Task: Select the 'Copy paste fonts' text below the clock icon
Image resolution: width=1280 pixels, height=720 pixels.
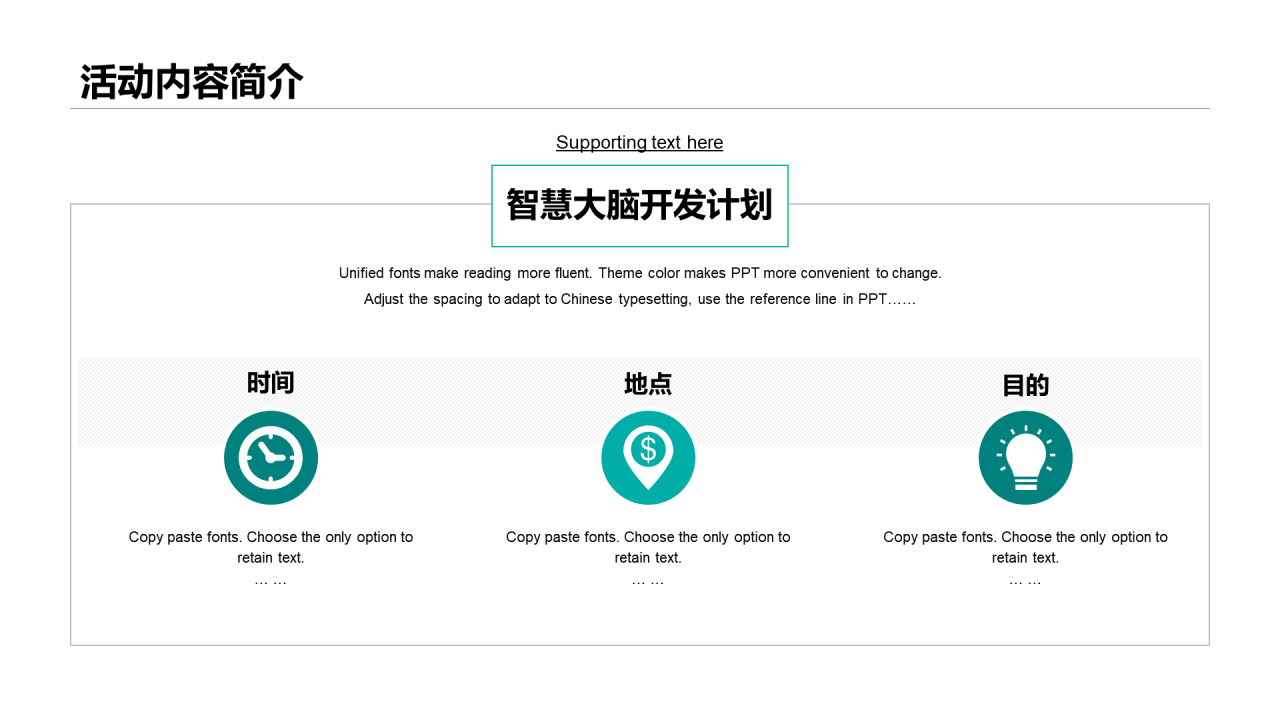Action: [271, 558]
